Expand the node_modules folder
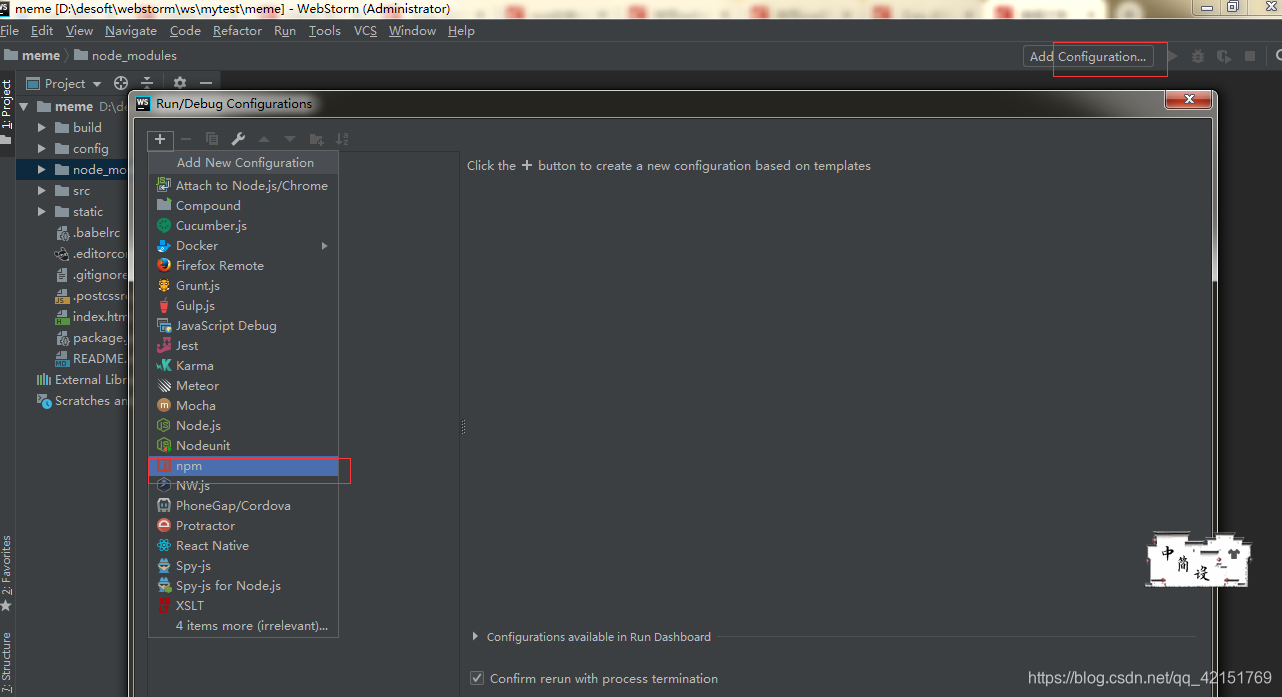 point(41,170)
